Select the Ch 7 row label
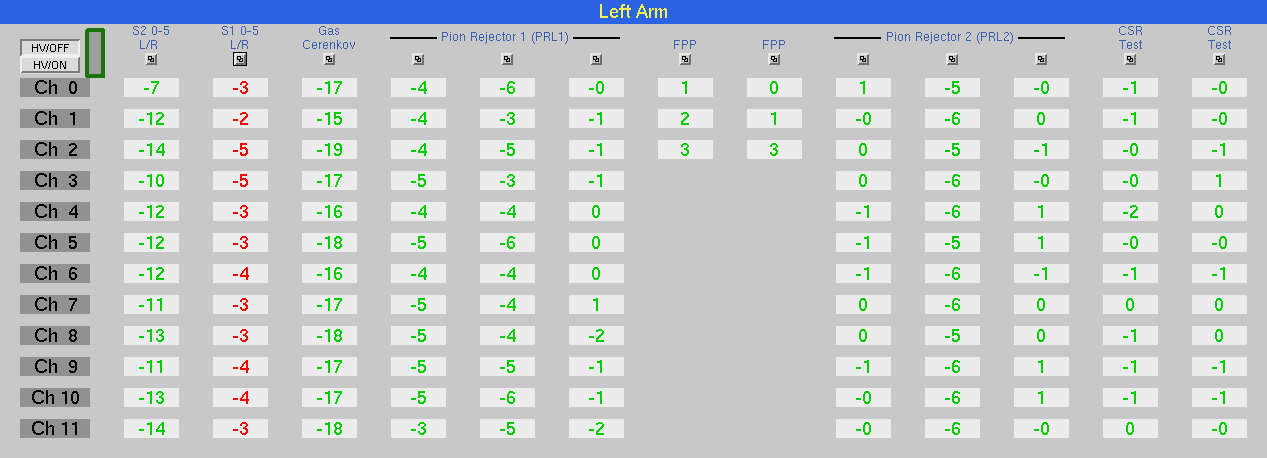The width and height of the screenshot is (1267, 458). tap(55, 305)
